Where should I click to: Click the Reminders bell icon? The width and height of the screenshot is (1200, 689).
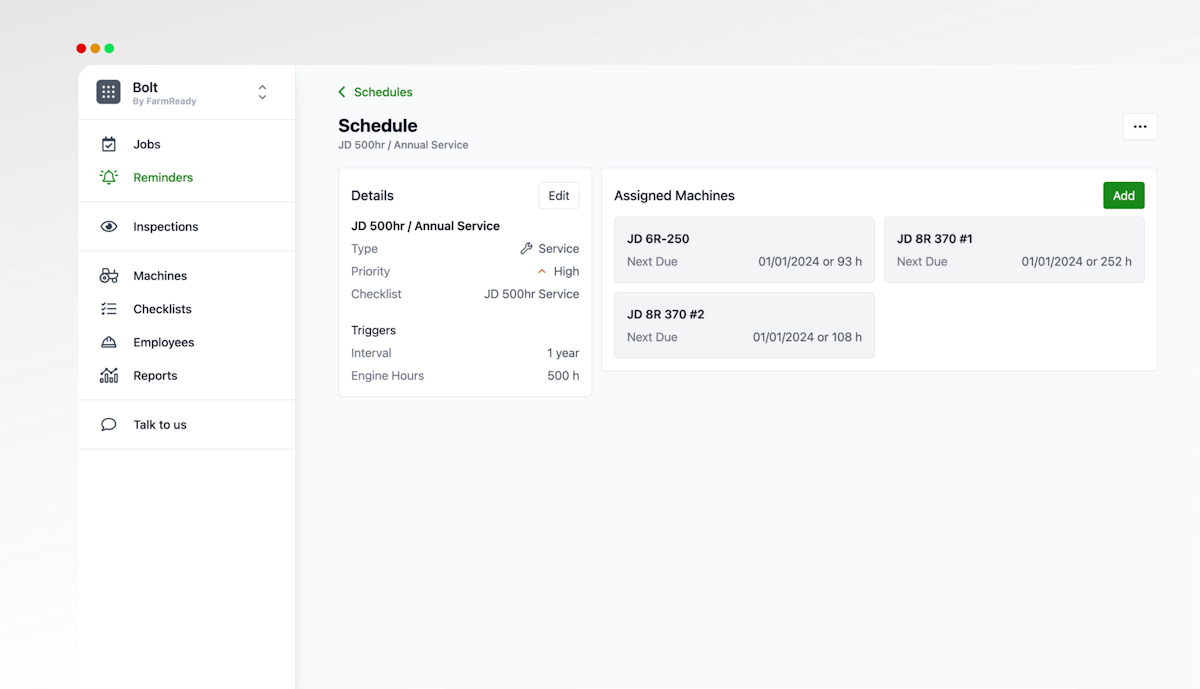(109, 177)
